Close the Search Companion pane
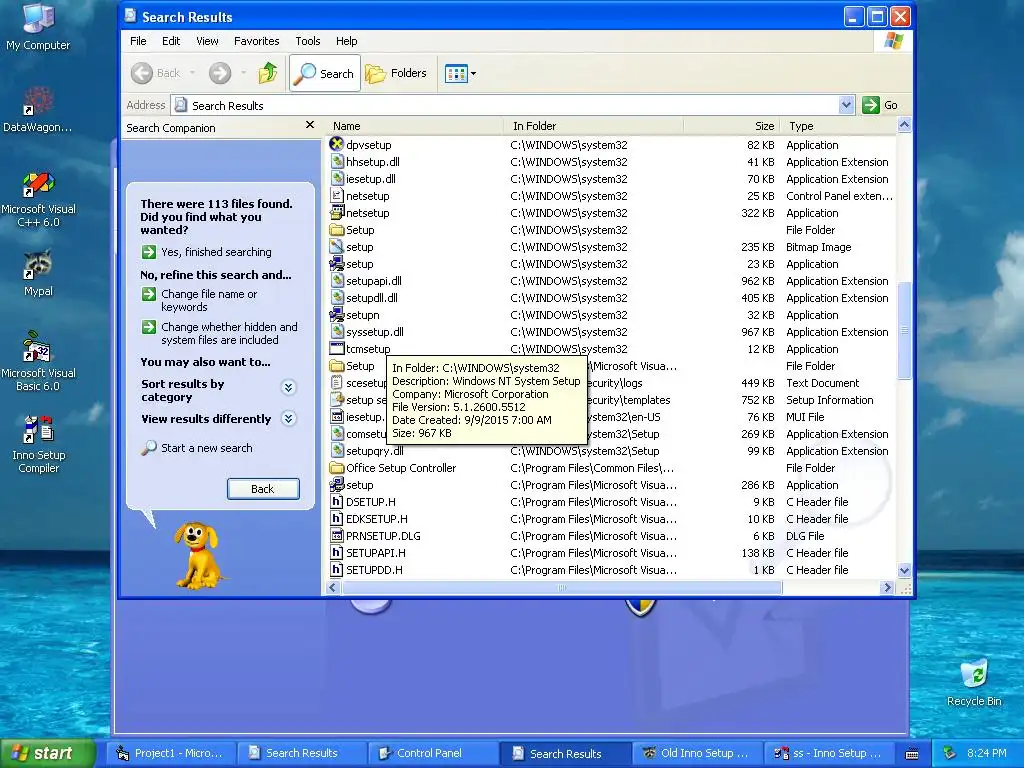 (x=310, y=125)
